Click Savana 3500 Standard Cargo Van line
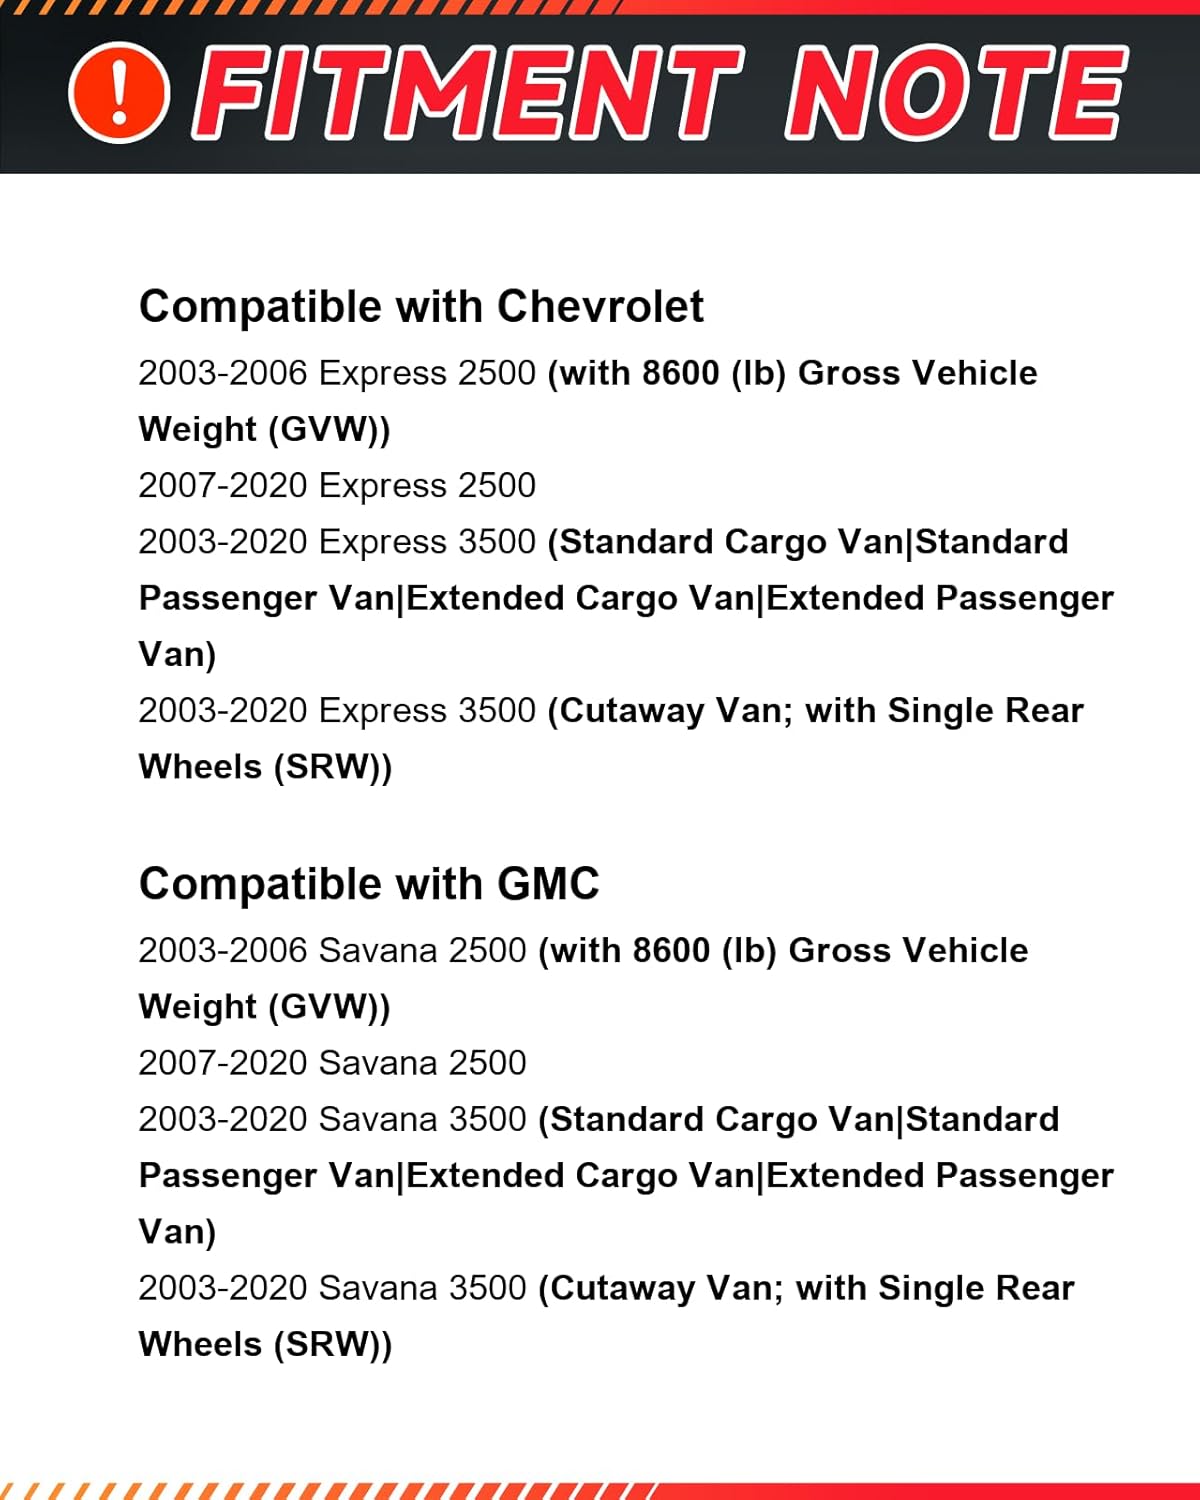This screenshot has height=1500, width=1200. [x=598, y=1119]
